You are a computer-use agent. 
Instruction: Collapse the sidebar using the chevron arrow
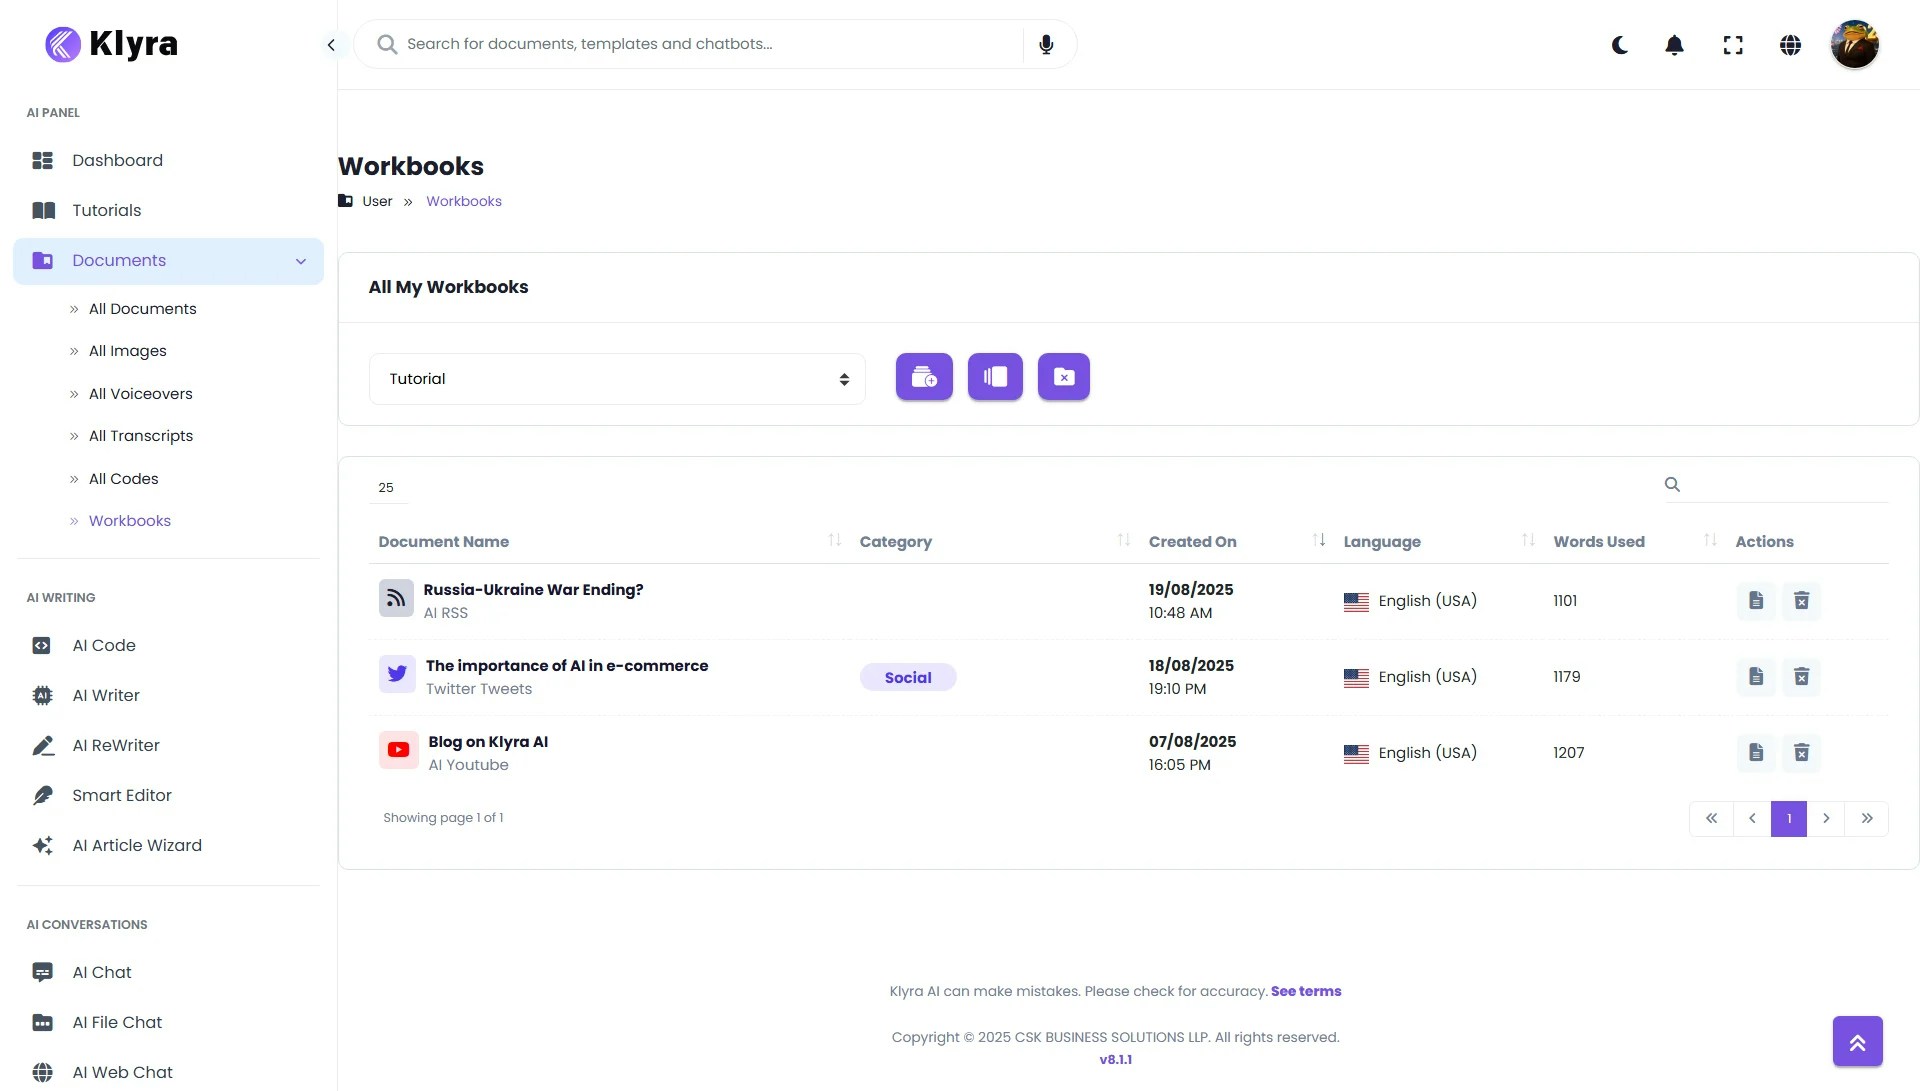pos(331,44)
